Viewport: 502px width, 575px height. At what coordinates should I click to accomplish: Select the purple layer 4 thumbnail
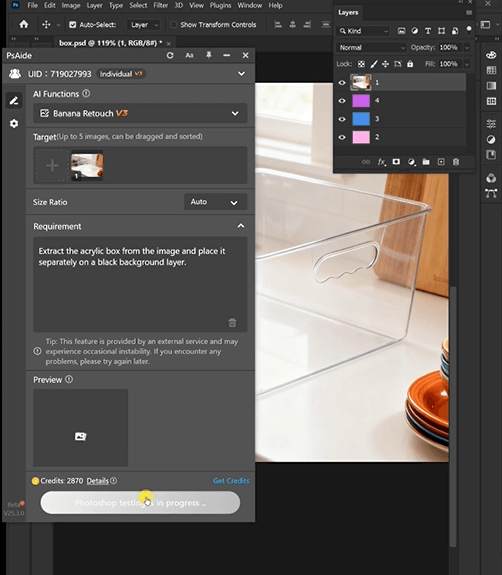click(361, 100)
